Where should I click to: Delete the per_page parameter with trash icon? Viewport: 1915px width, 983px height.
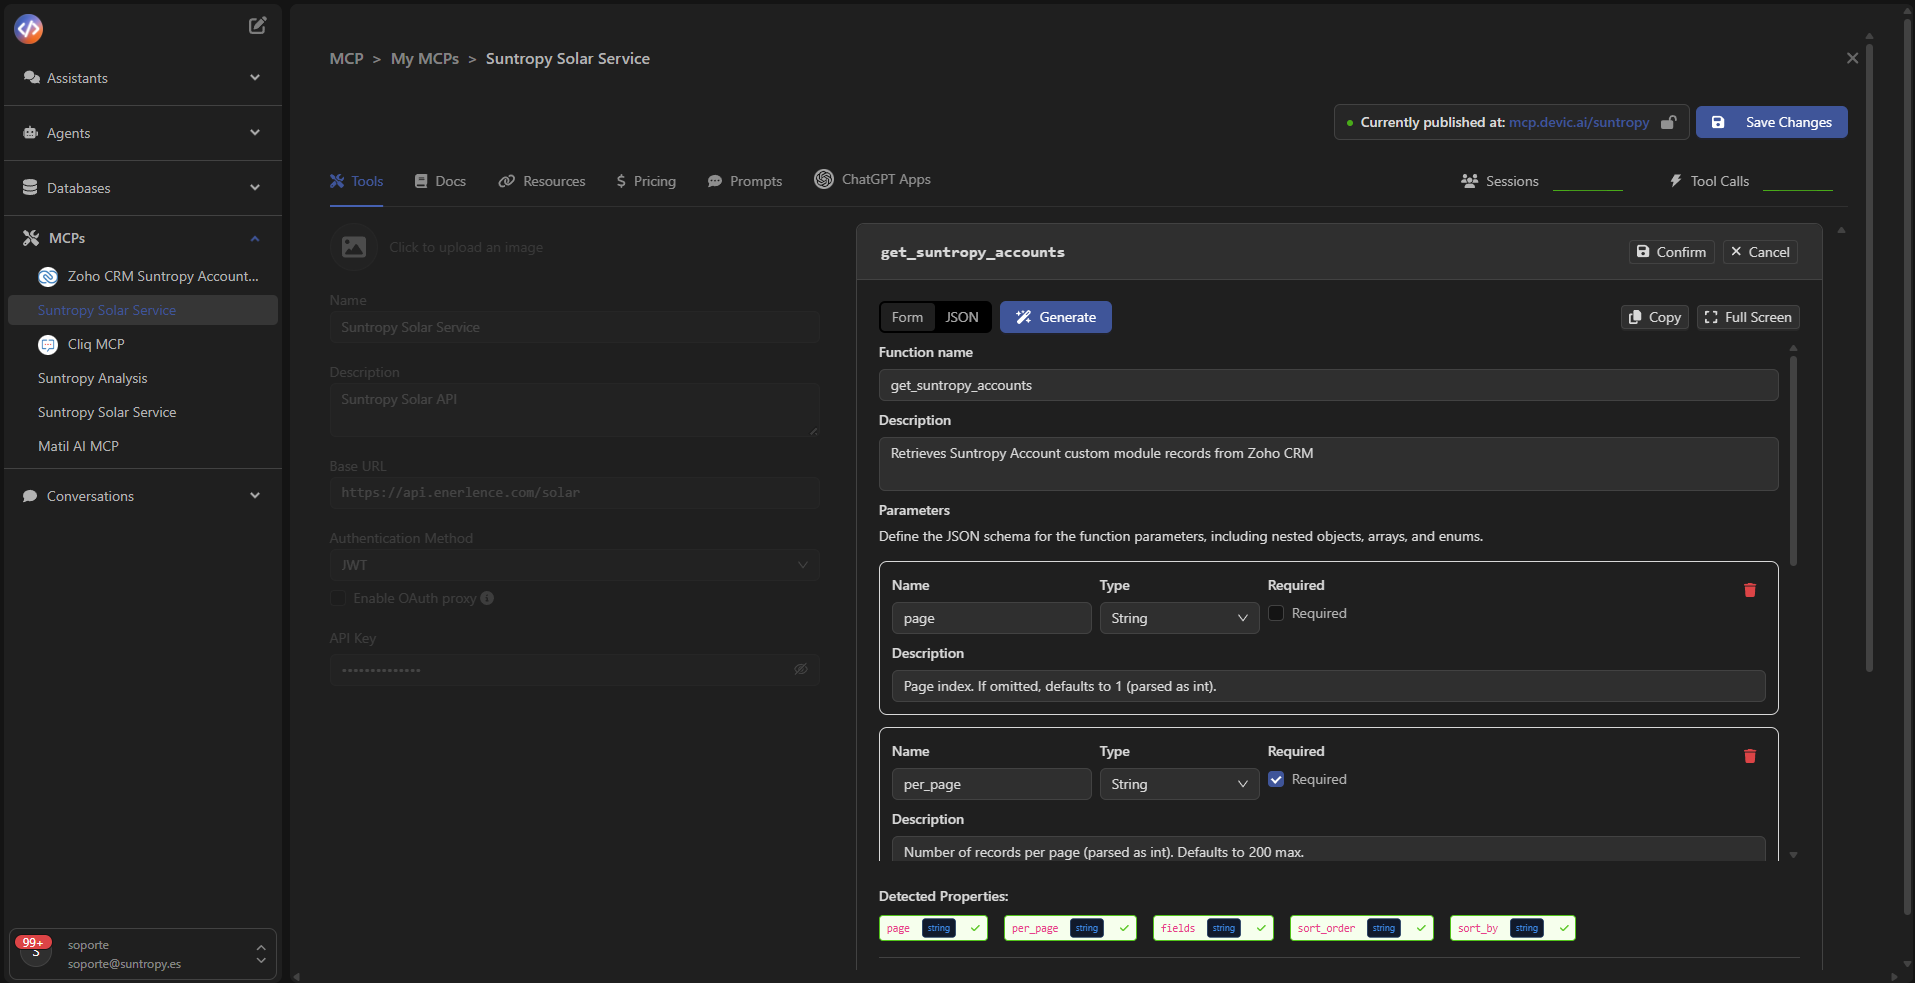(1749, 756)
